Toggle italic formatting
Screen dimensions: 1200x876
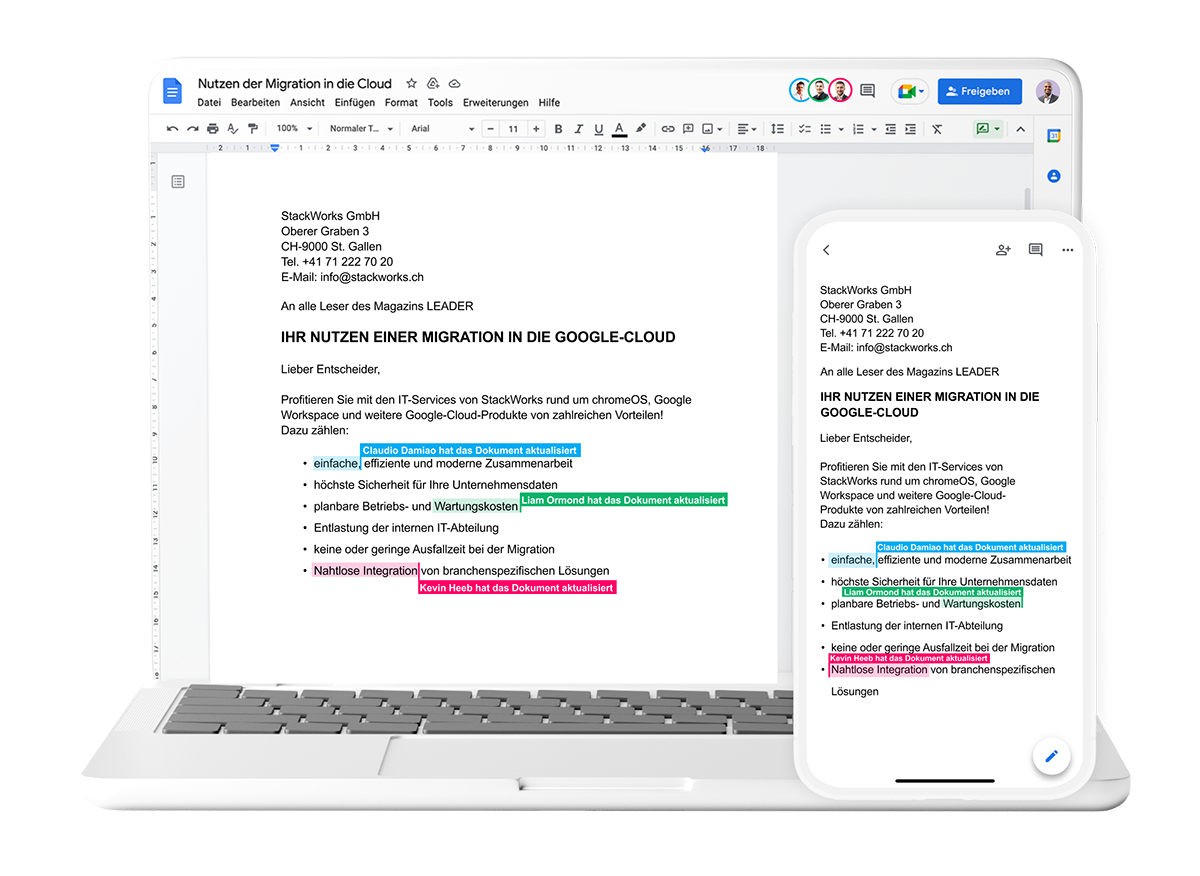point(578,129)
